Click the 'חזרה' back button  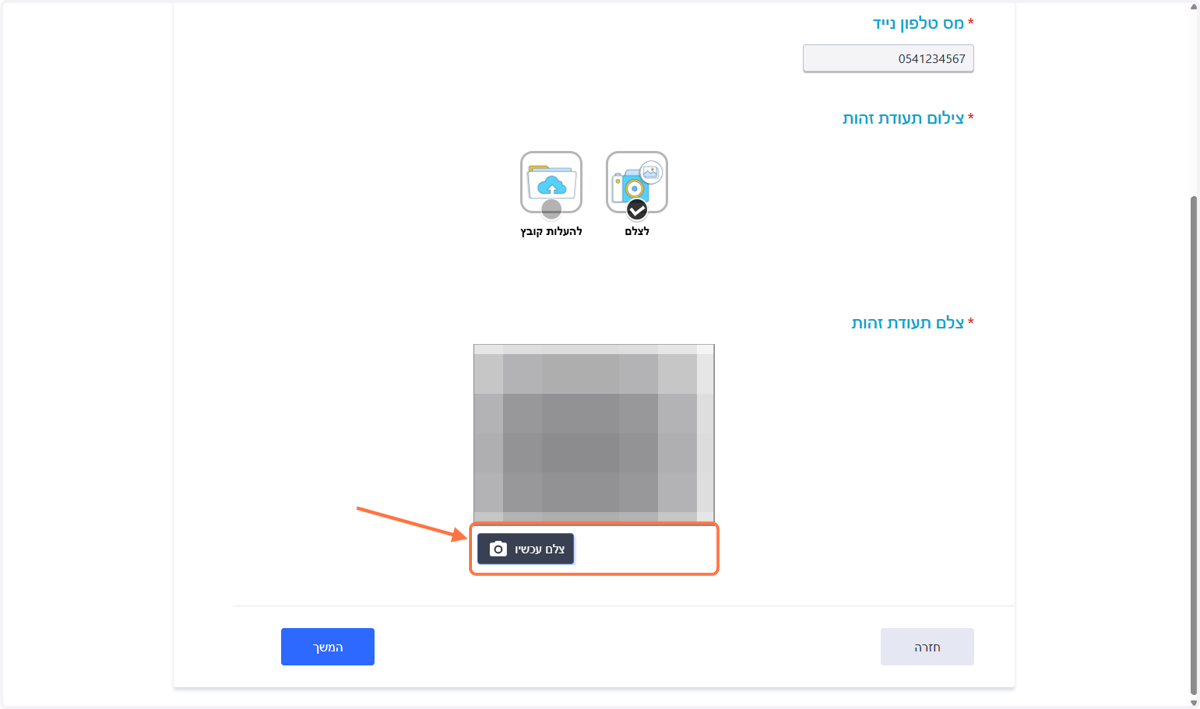927,647
